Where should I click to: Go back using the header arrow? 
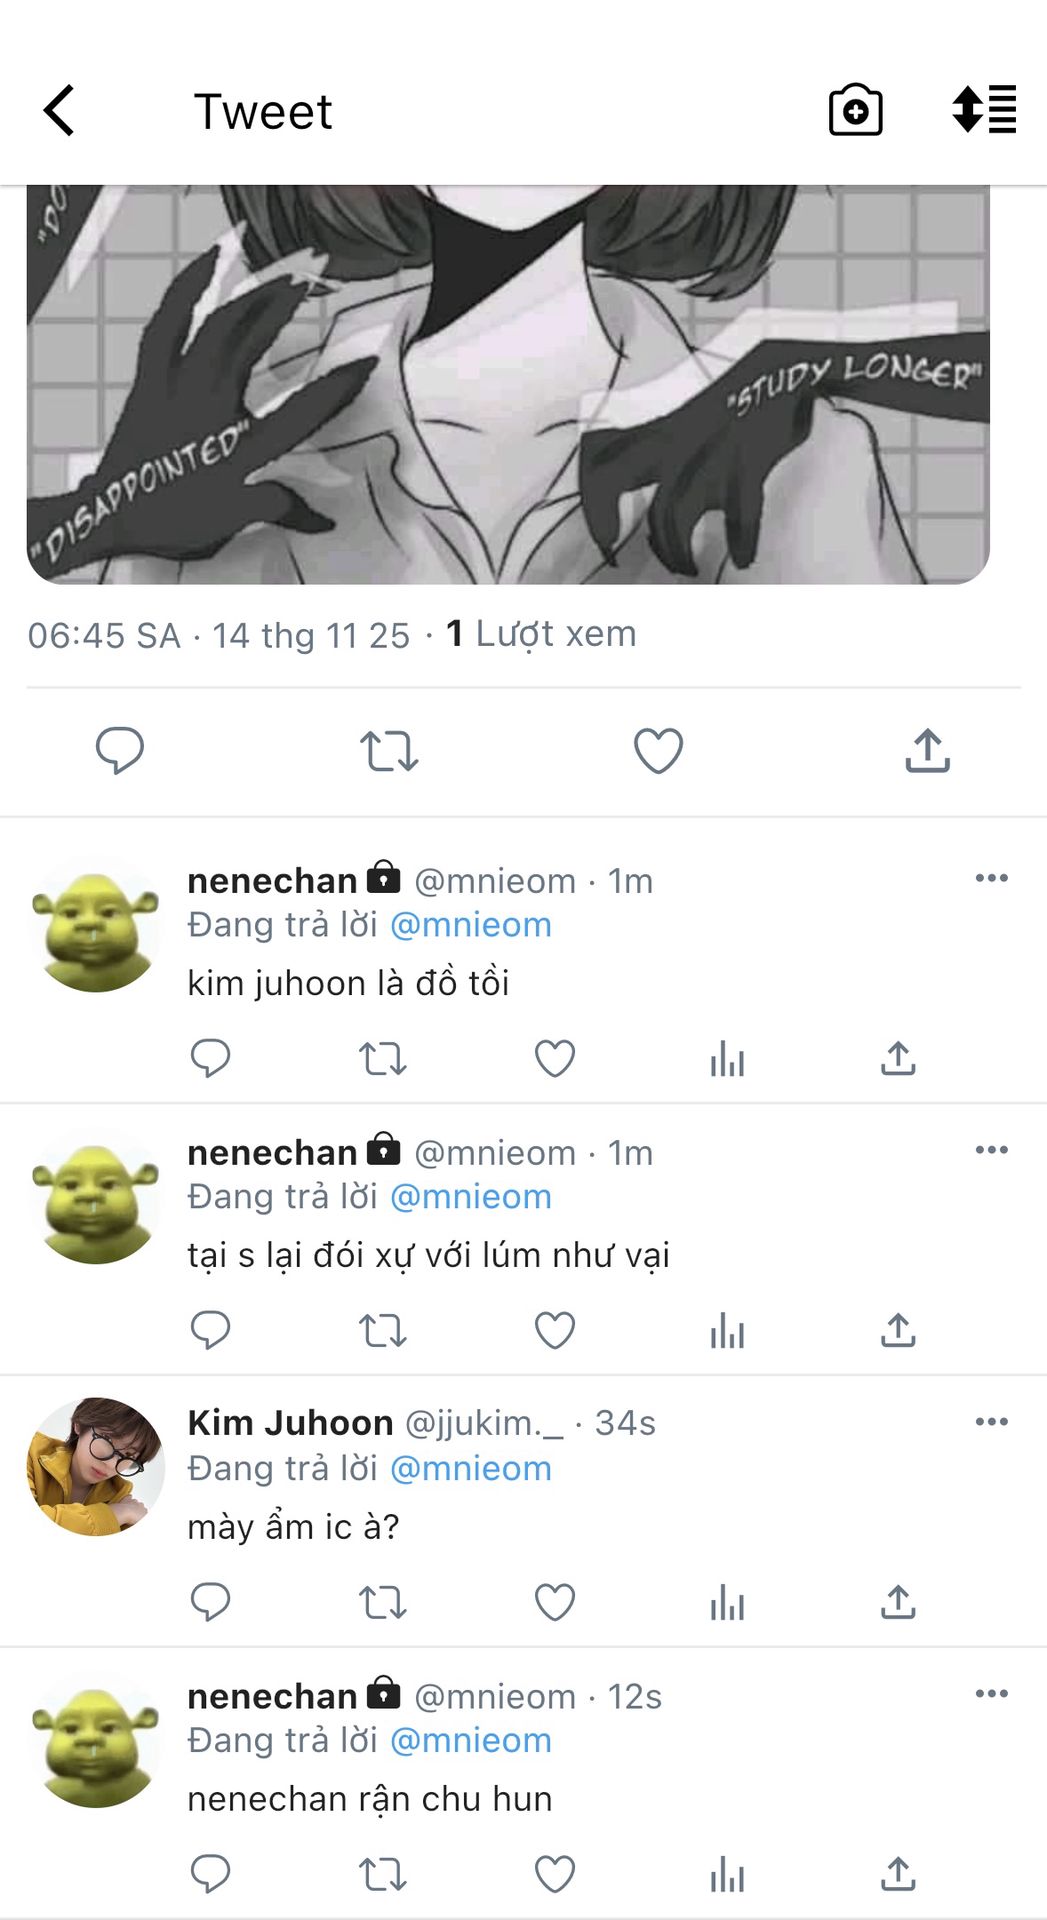point(59,110)
